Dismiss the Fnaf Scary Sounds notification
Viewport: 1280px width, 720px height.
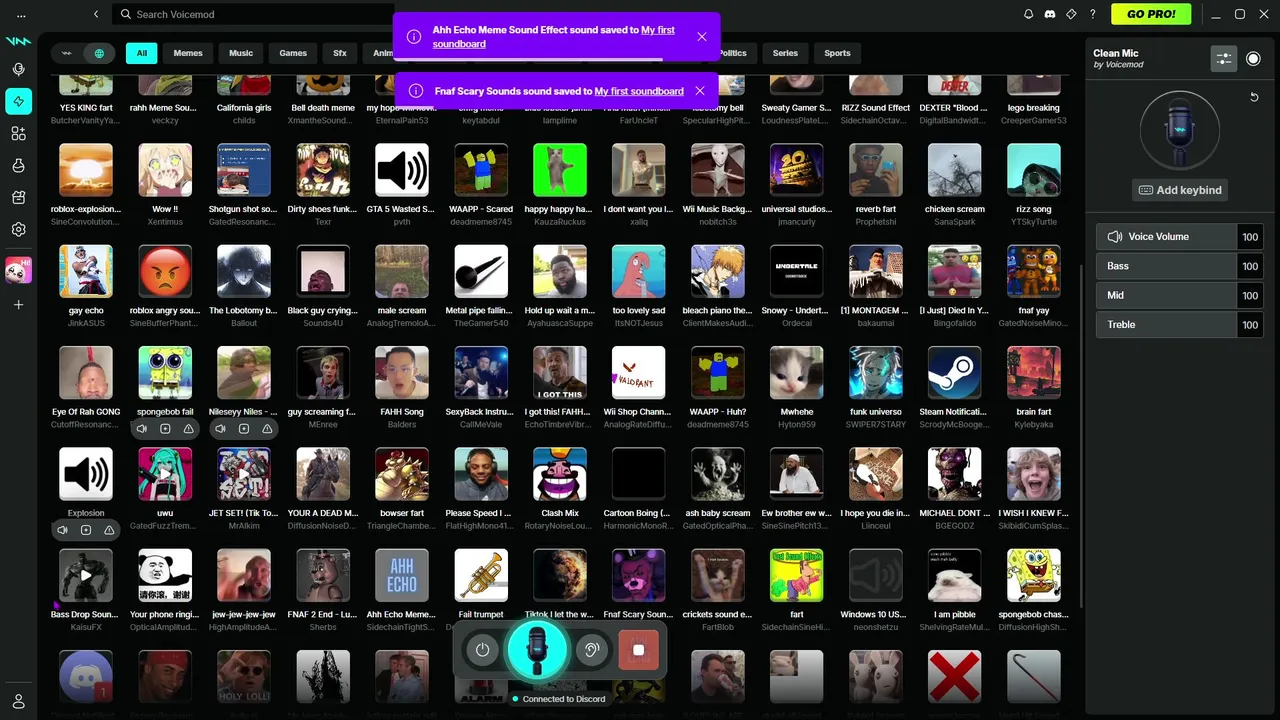(700, 91)
